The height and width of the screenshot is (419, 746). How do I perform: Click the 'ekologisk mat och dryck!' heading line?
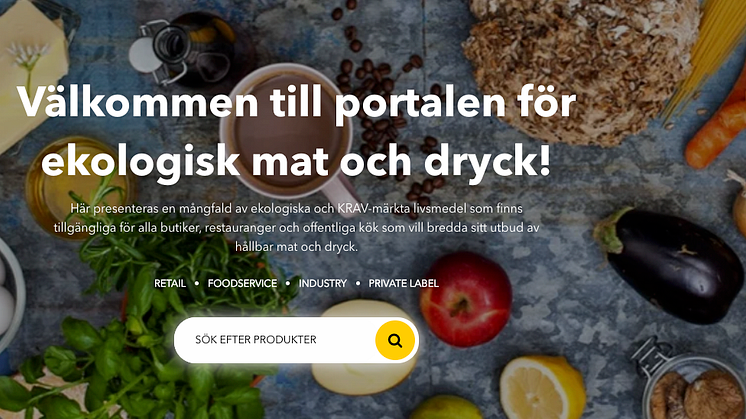(296, 161)
